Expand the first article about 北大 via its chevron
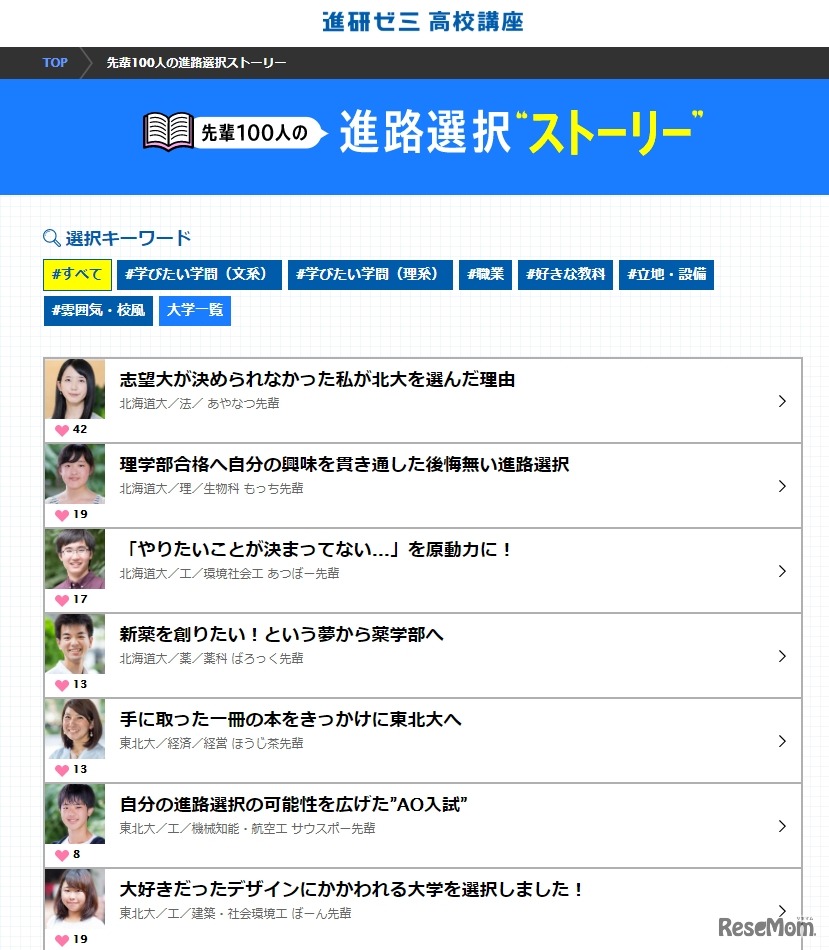The height and width of the screenshot is (950, 829). [783, 401]
